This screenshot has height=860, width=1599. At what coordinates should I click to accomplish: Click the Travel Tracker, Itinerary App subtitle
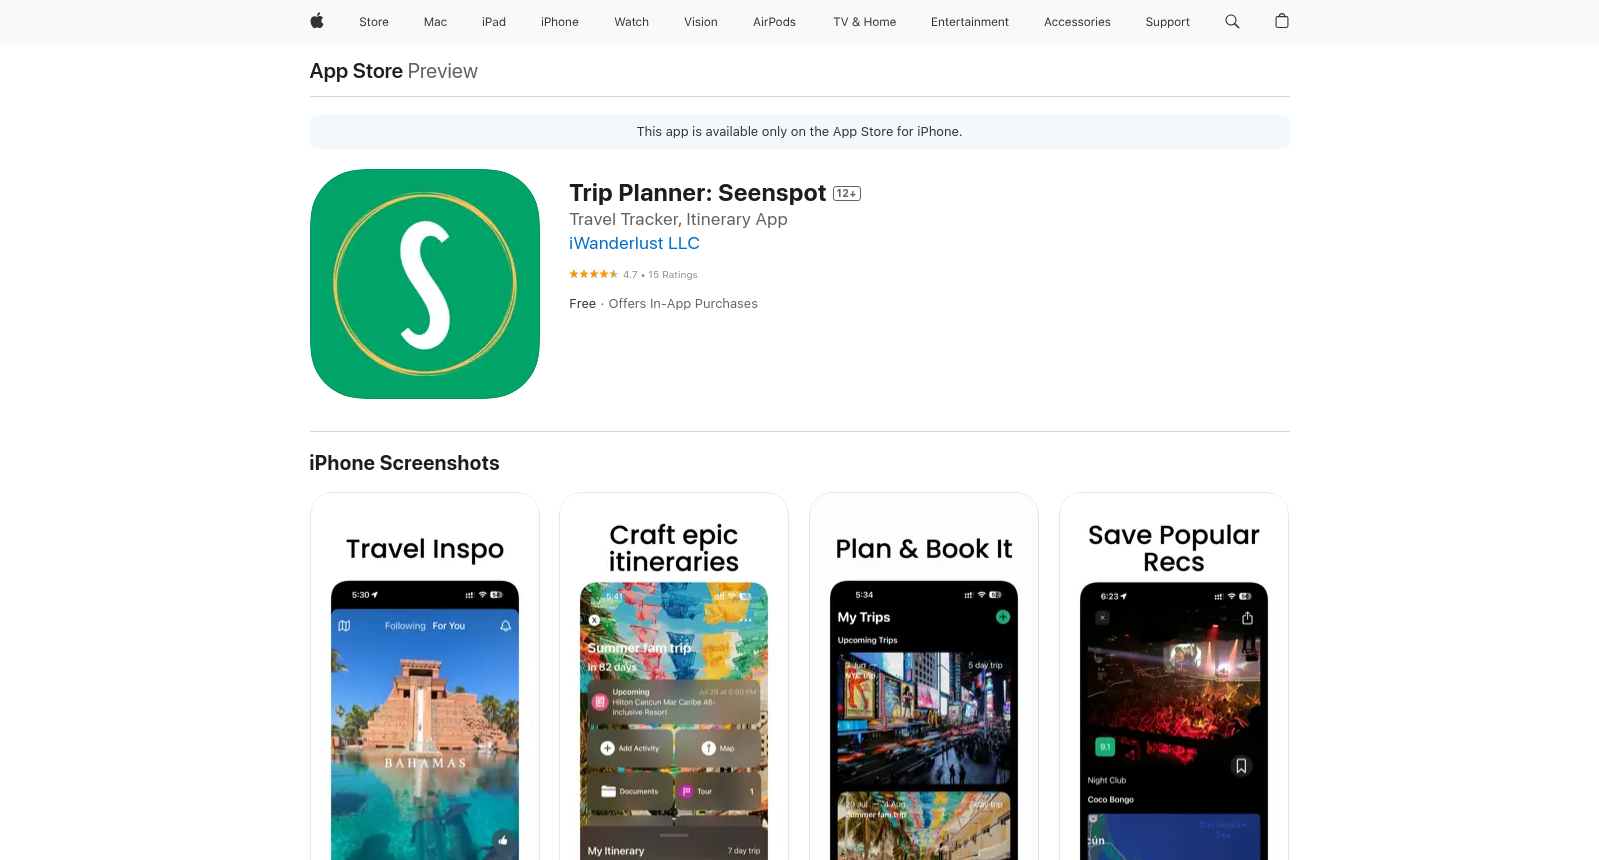pos(678,219)
